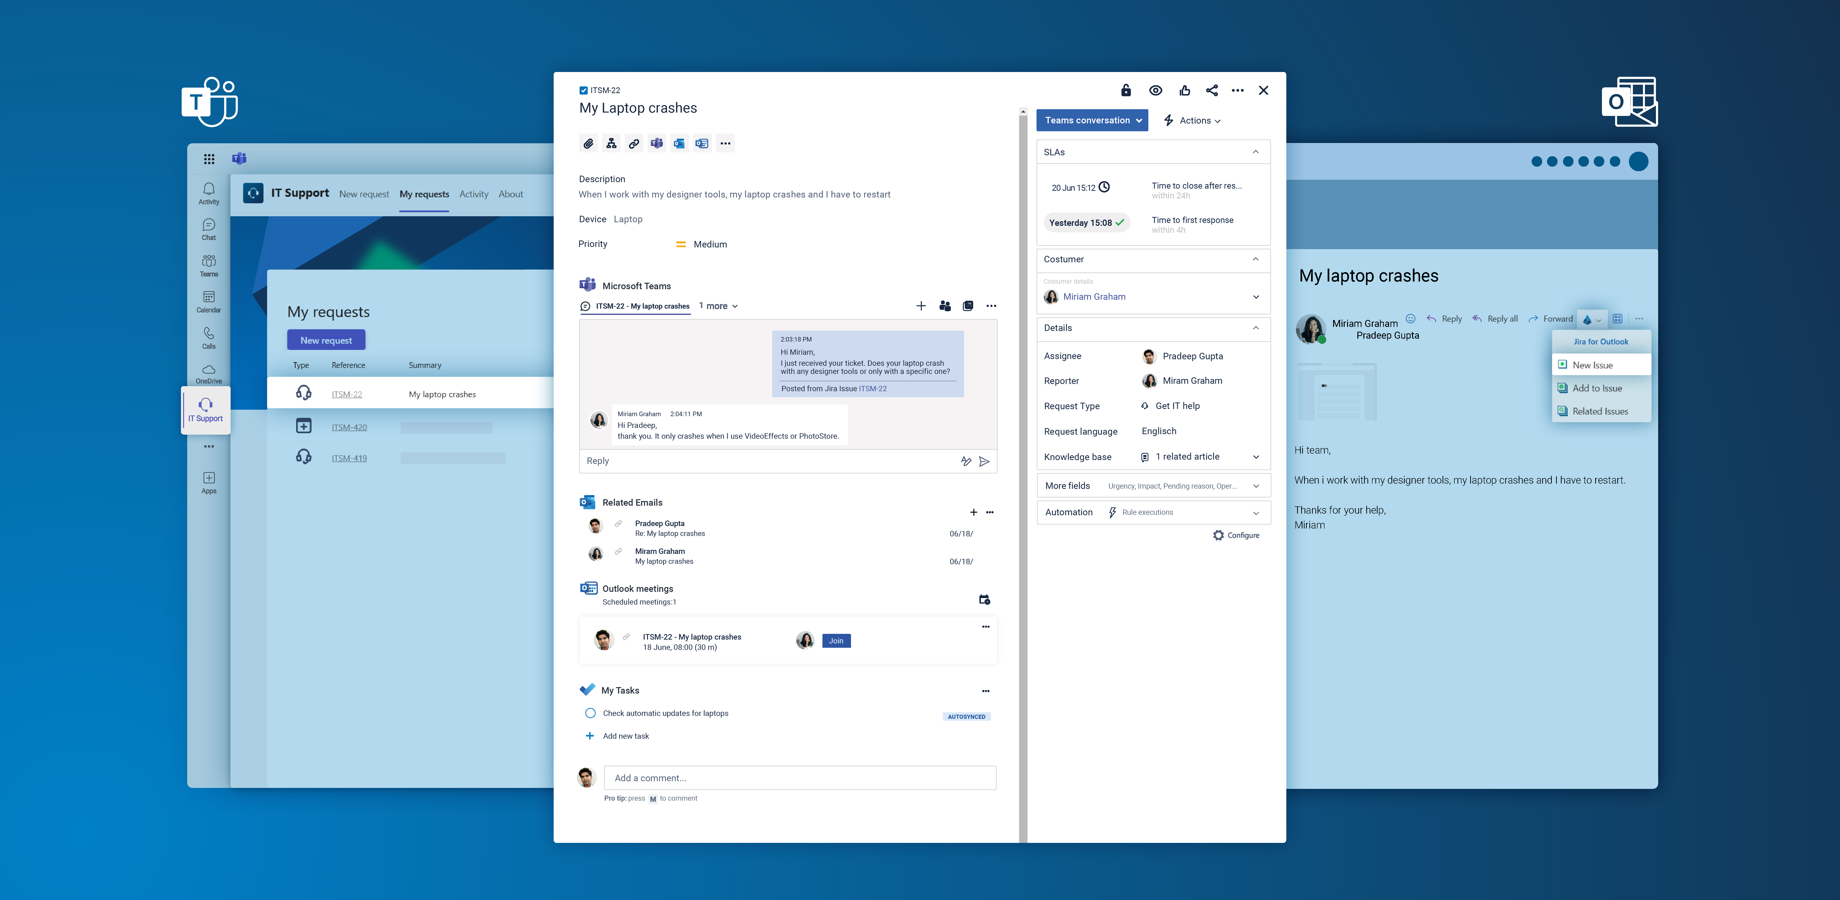Open Chat in the Teams sidebar

(x=209, y=230)
